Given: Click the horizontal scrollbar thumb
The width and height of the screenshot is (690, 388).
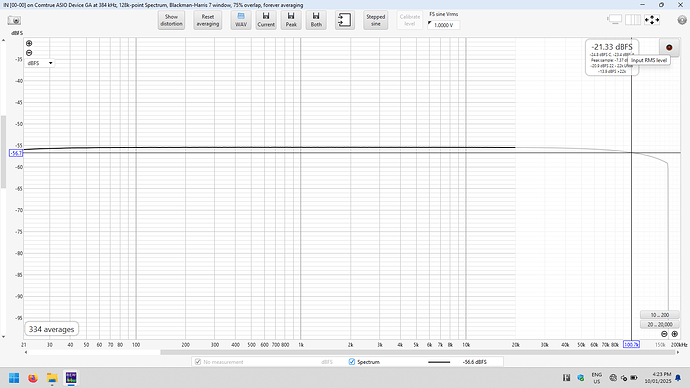Looking at the screenshot, I should point(418,352).
